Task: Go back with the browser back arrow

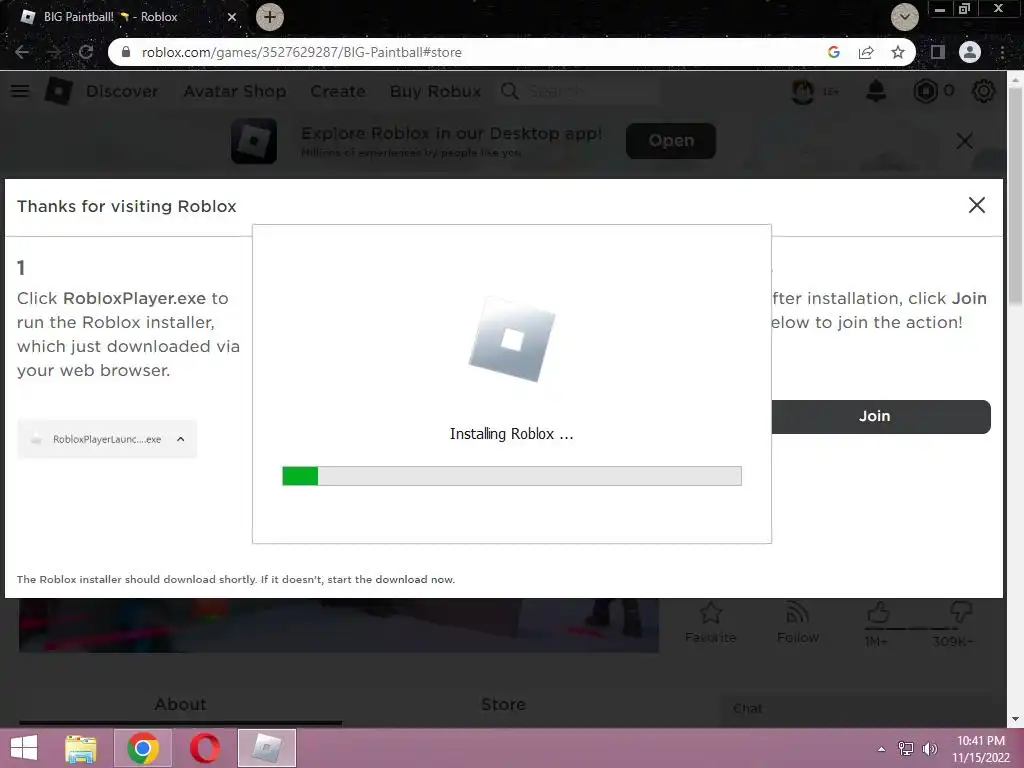Action: click(22, 52)
